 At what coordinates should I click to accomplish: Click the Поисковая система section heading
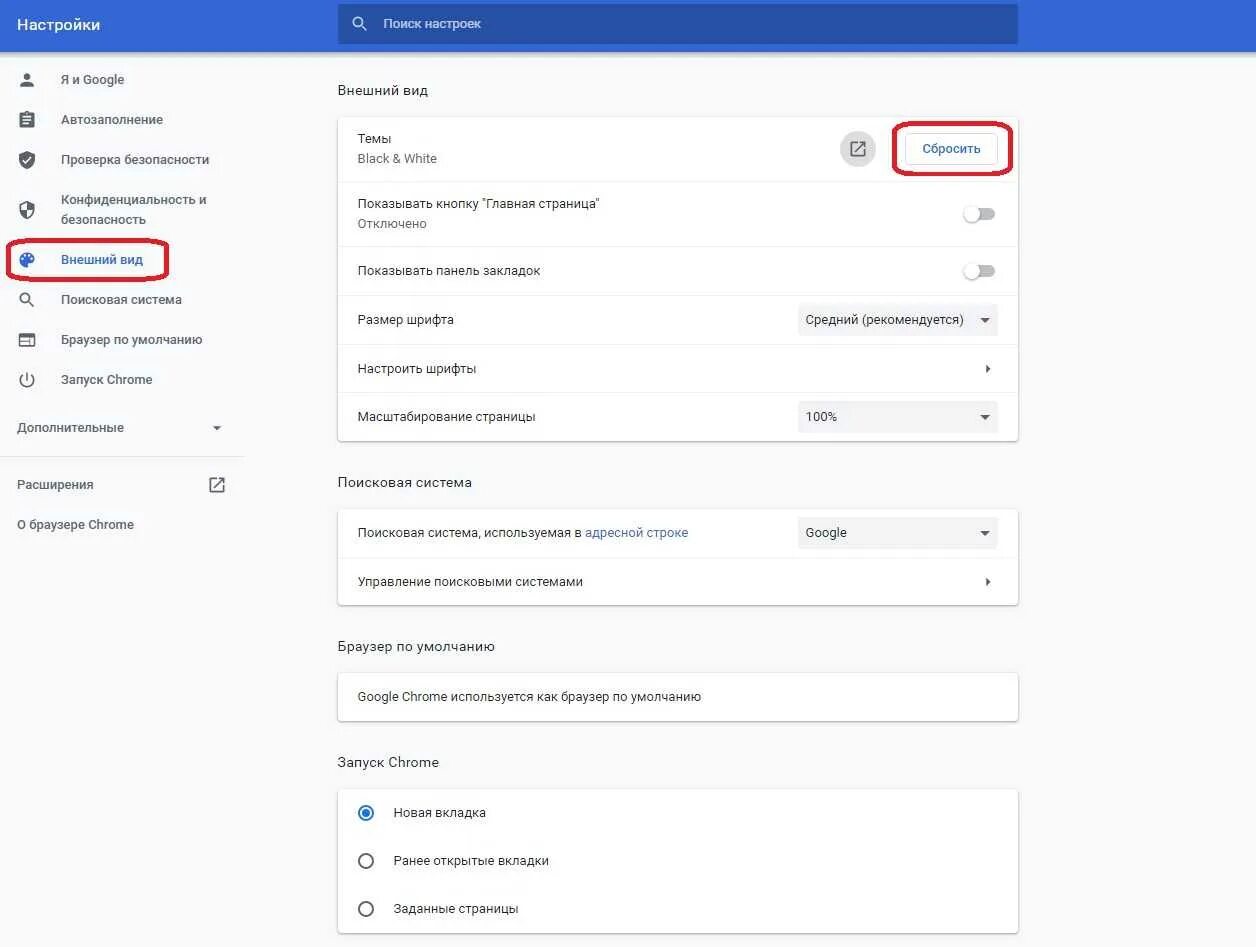[x=405, y=483]
